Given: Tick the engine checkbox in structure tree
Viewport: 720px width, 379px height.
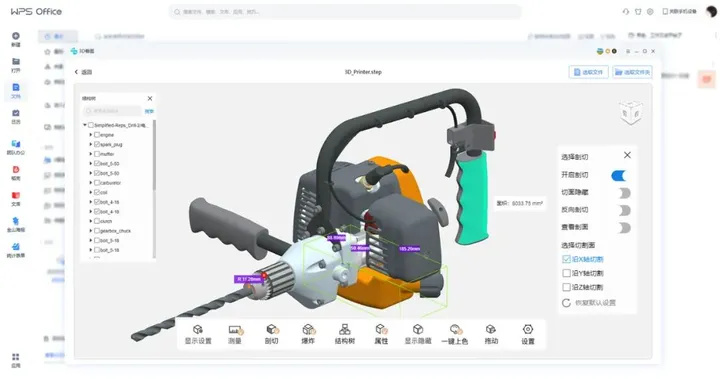Looking at the screenshot, I should [97, 135].
